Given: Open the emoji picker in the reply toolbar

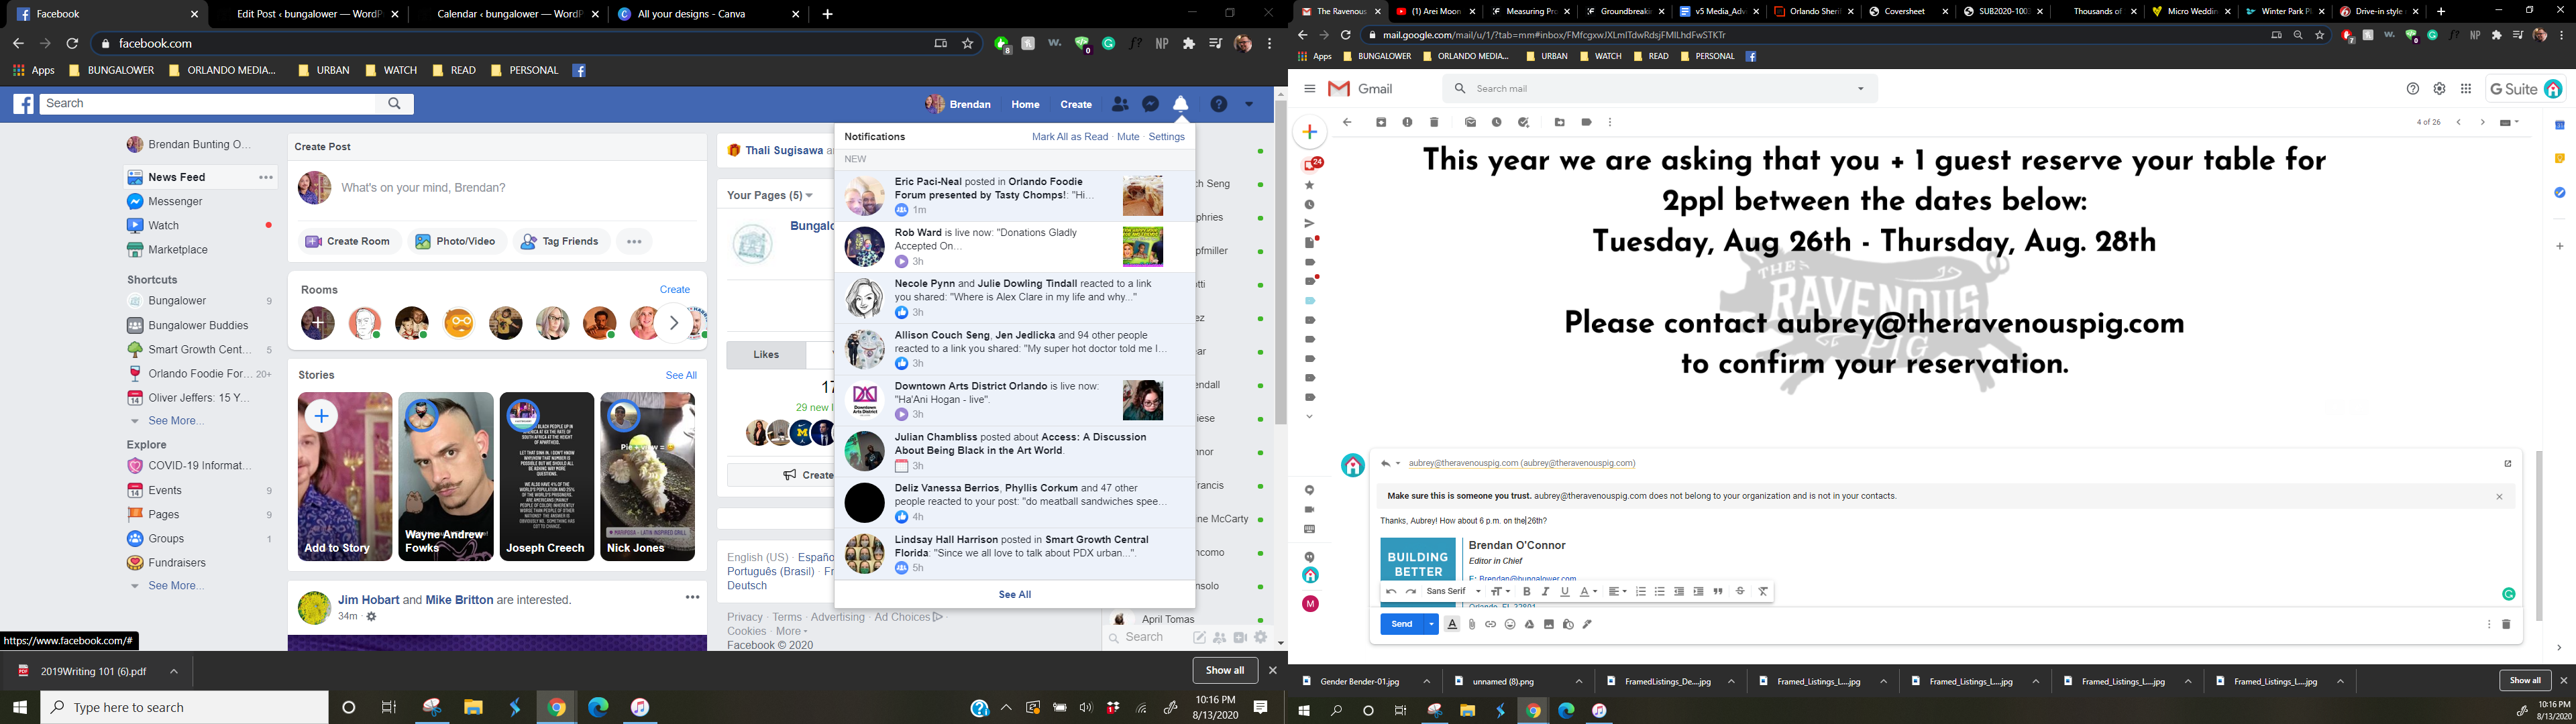Looking at the screenshot, I should 1510,624.
